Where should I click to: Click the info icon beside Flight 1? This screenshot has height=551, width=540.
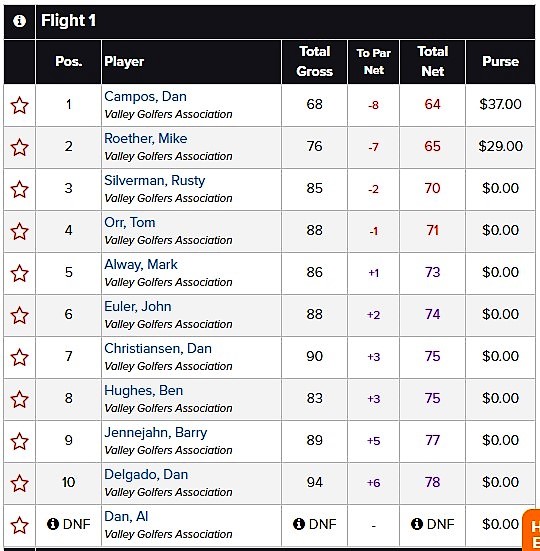click(x=19, y=21)
